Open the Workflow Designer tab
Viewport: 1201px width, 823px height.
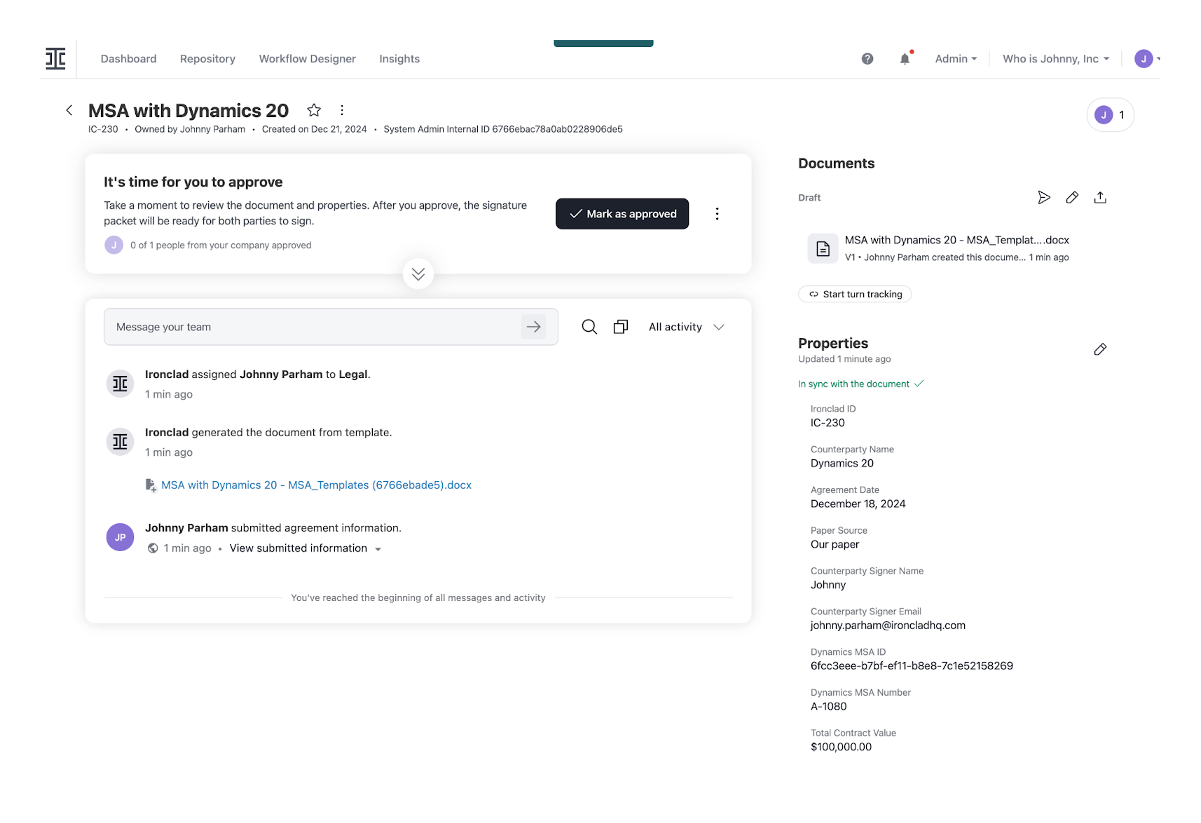coord(307,59)
